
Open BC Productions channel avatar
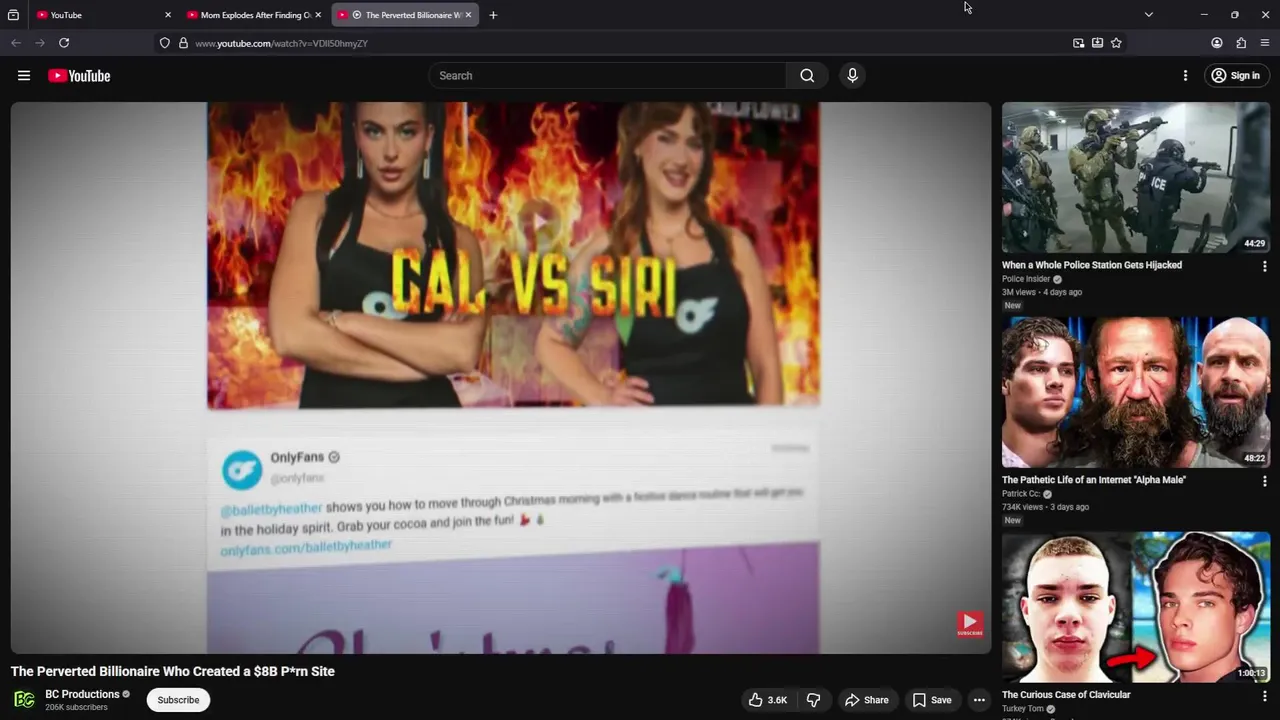click(24, 700)
